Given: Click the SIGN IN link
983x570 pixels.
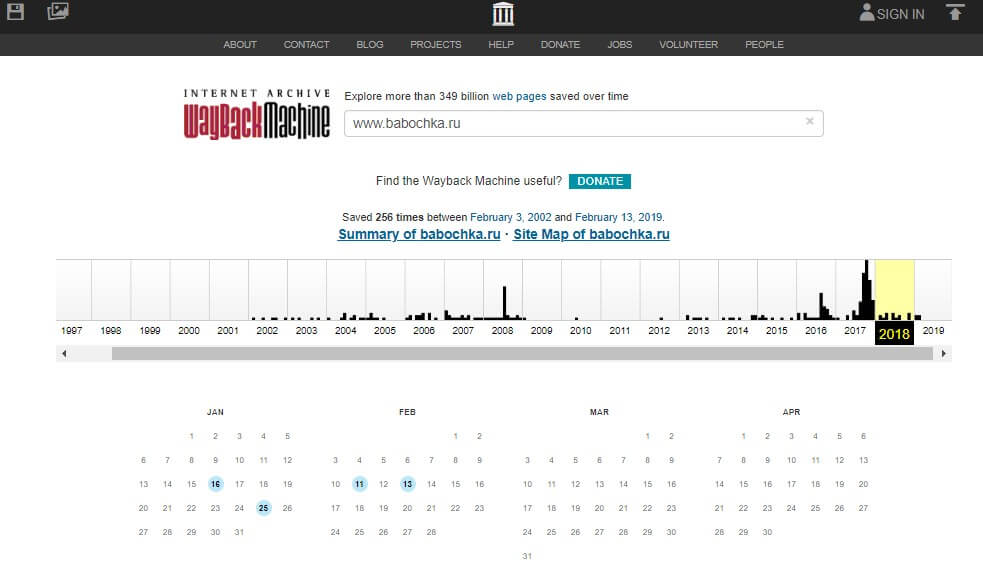Looking at the screenshot, I should click(x=900, y=14).
